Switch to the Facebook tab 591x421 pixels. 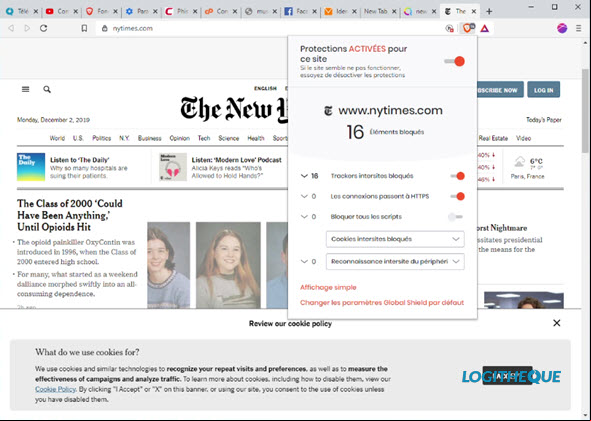[x=300, y=11]
